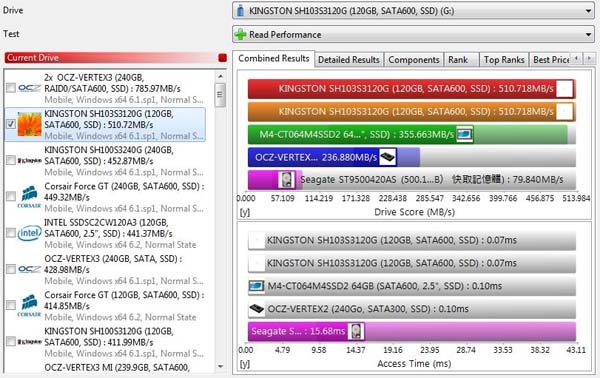Click the white icon on orange KINGSTON score bar

564,112
